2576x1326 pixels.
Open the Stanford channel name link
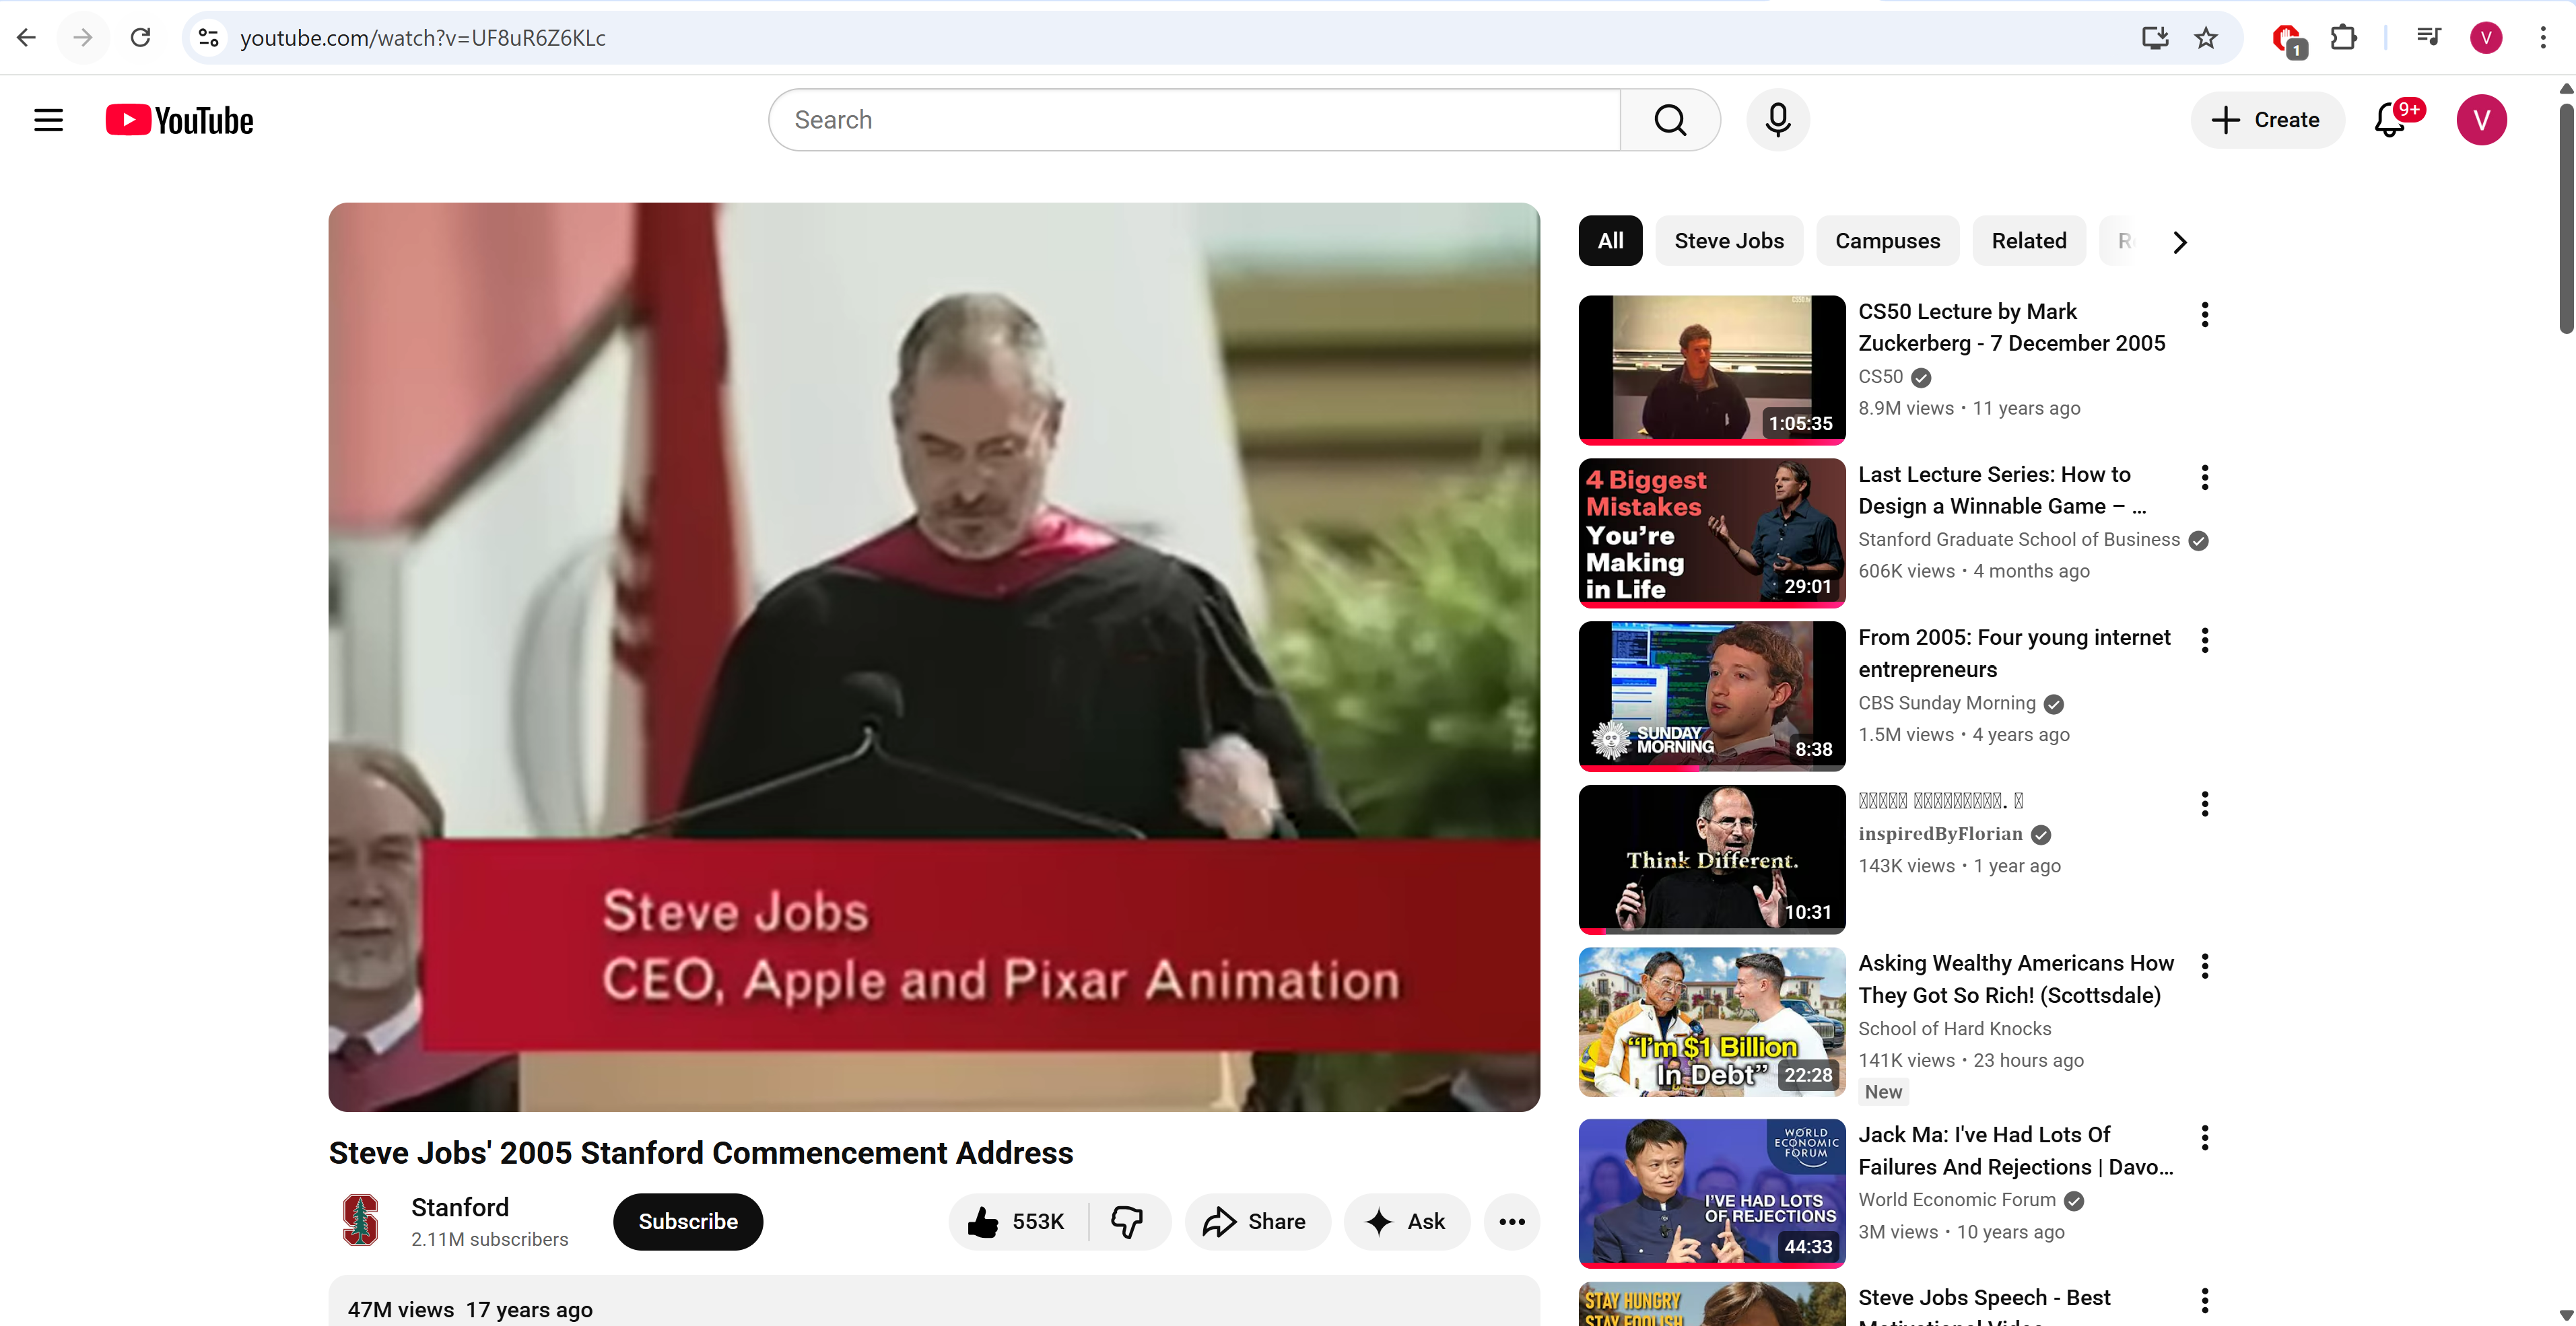click(460, 1207)
